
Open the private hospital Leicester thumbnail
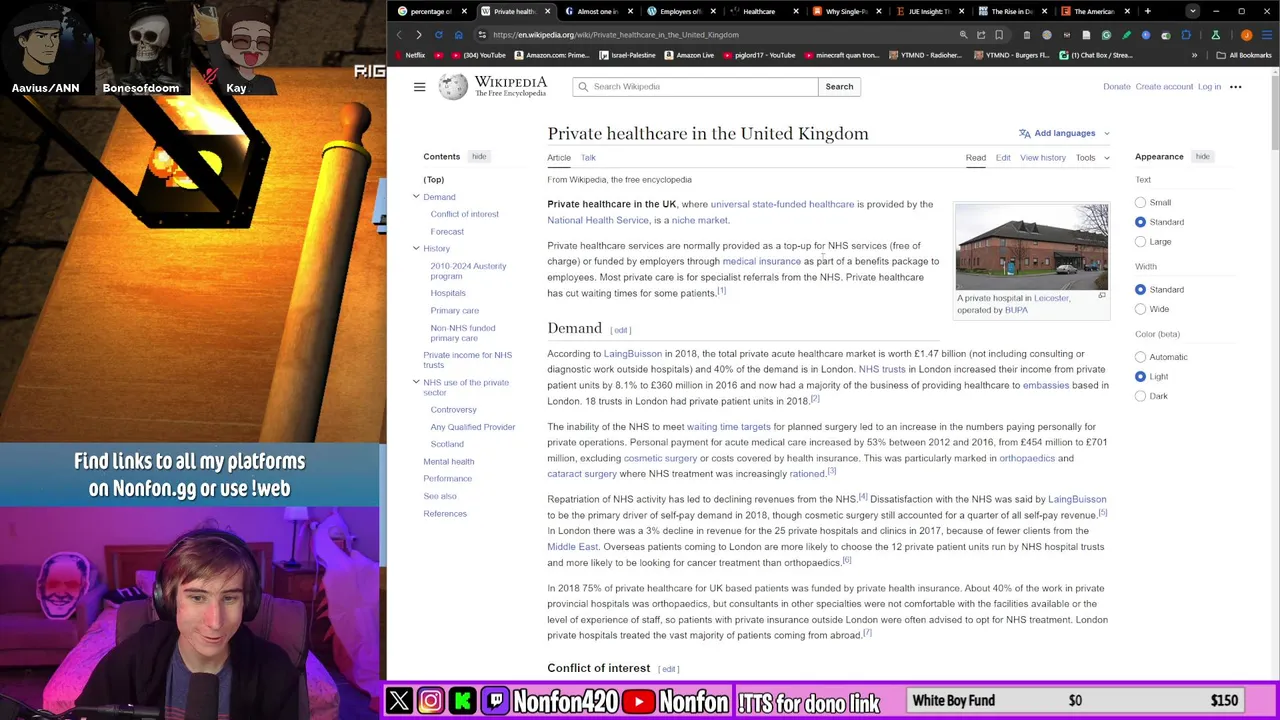tap(1031, 247)
